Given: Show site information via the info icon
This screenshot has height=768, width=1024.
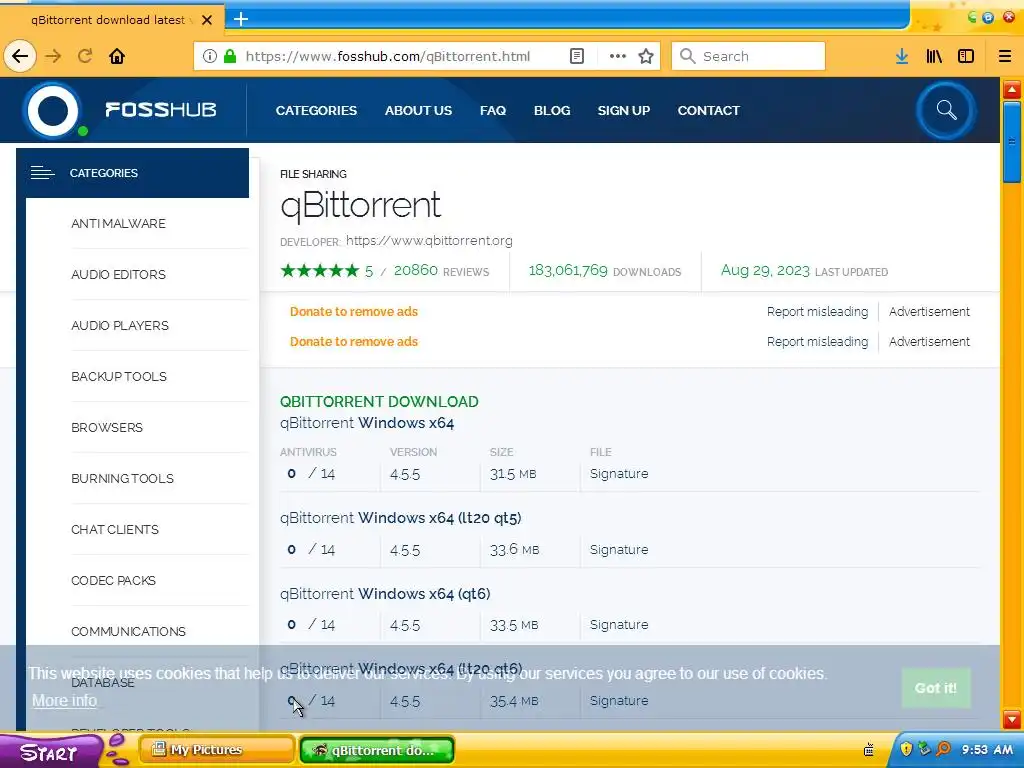Looking at the screenshot, I should 209,56.
